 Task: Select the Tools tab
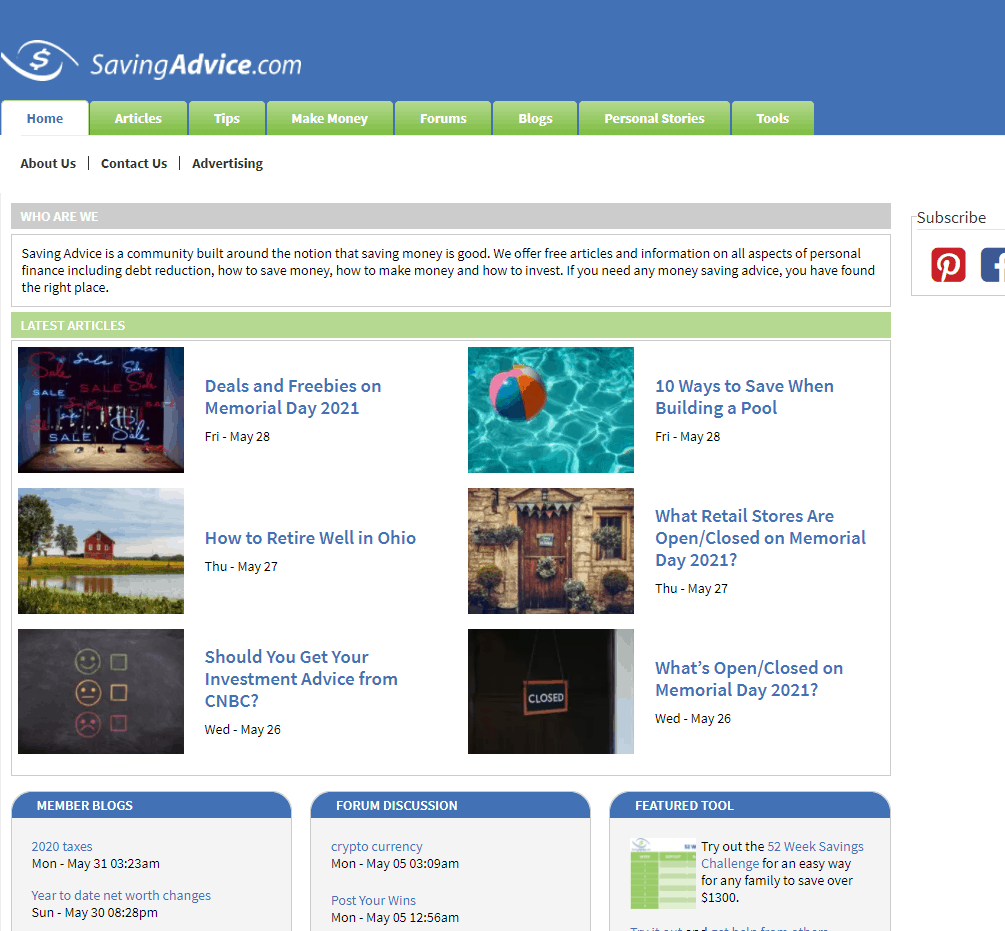tap(772, 118)
